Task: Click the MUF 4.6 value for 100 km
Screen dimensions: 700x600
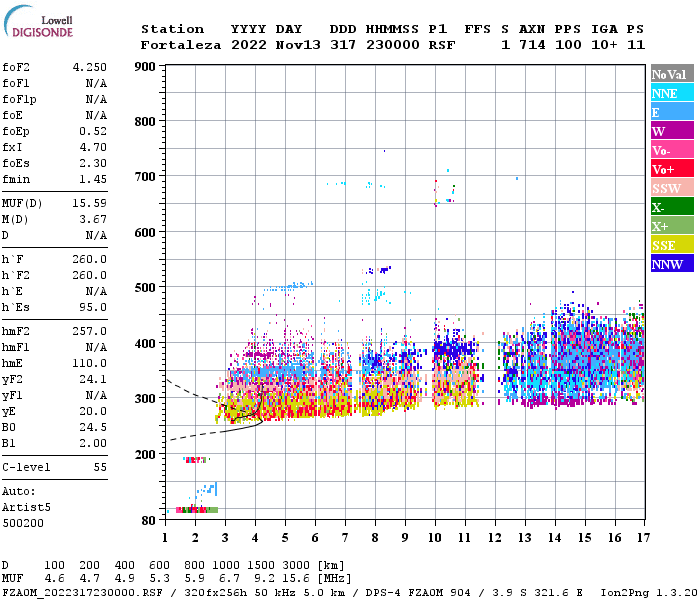Action: [54, 579]
